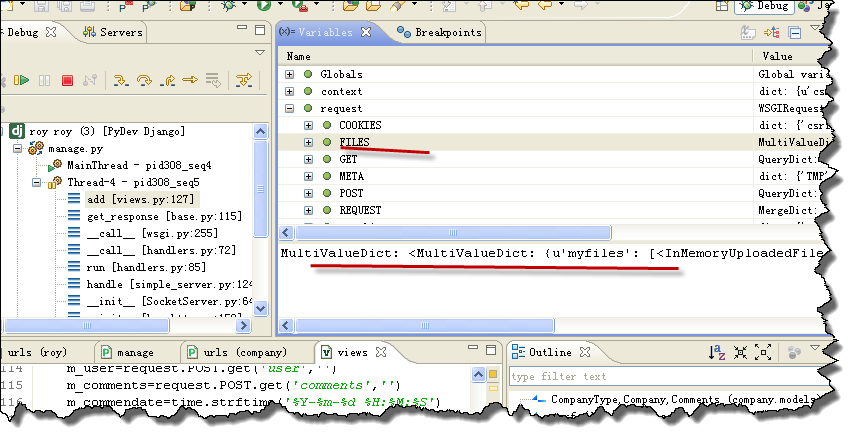Collapse Thread-4 in debug tree

point(37,183)
